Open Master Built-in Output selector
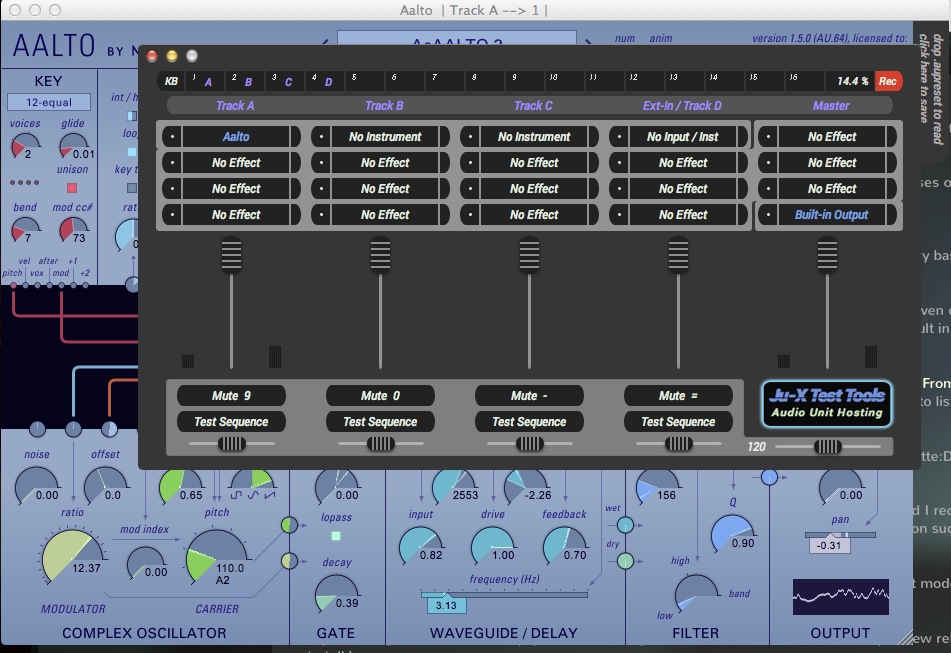The width and height of the screenshot is (951, 653). point(832,215)
